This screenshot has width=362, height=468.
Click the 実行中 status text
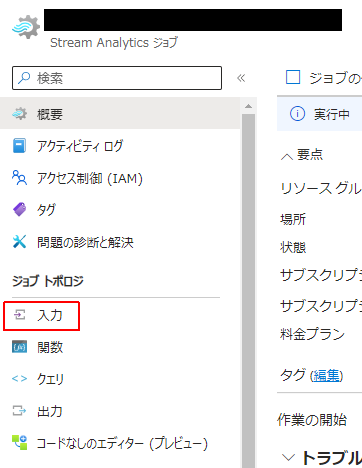[x=332, y=114]
